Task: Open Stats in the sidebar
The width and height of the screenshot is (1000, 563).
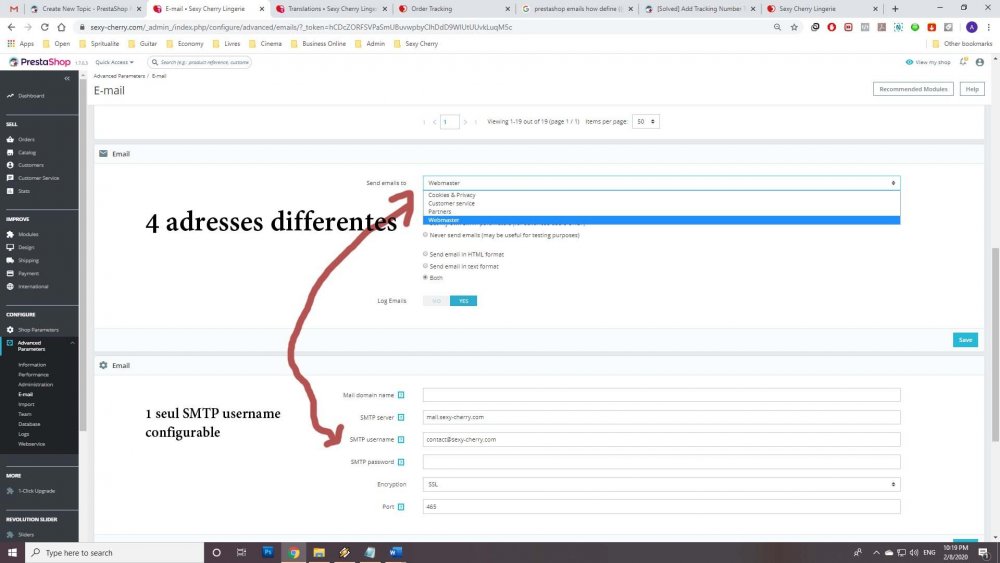Action: tap(24, 191)
